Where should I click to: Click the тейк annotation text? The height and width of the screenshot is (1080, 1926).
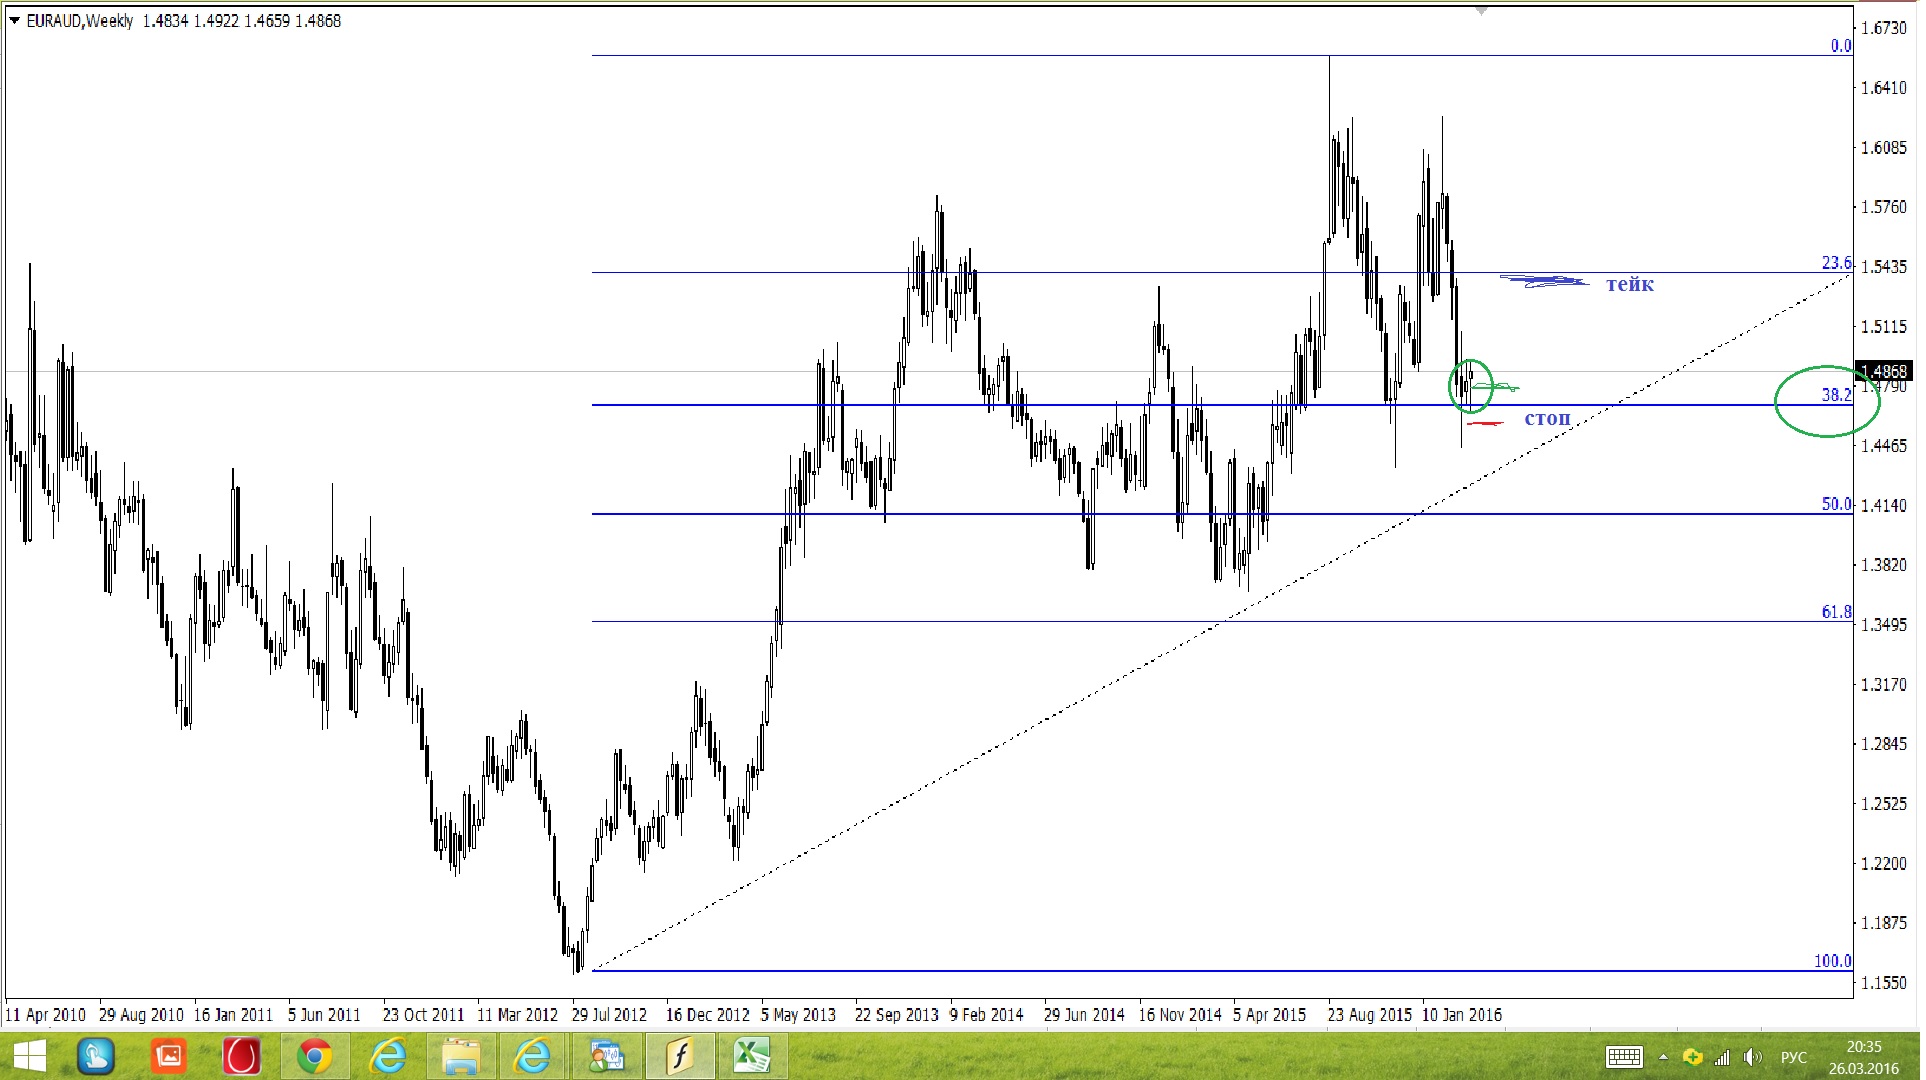(x=1630, y=285)
